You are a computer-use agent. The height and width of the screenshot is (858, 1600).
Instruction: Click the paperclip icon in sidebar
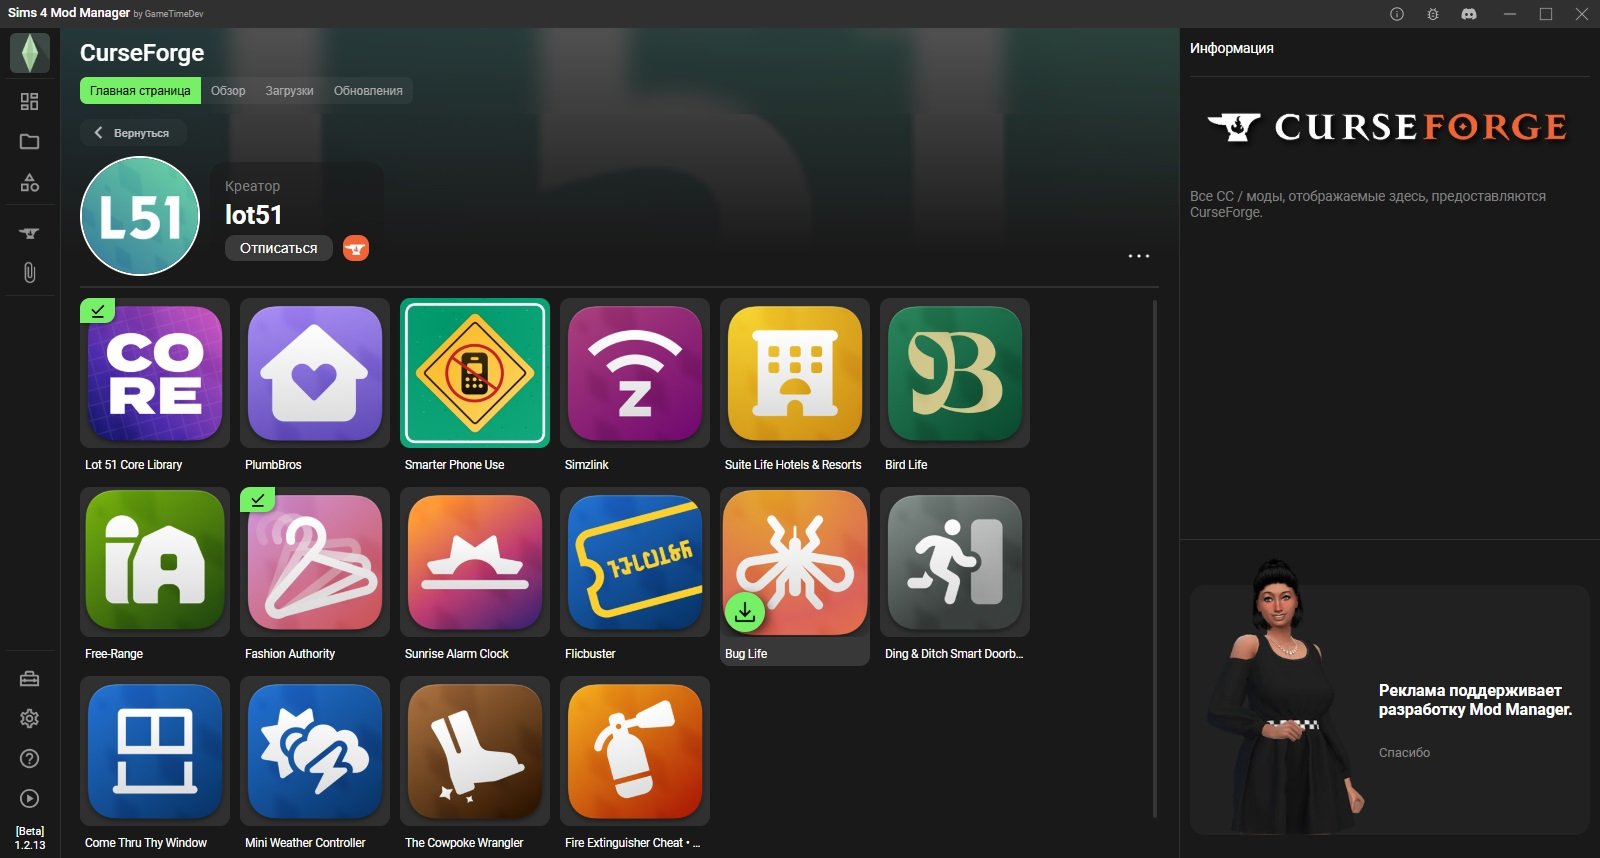[x=29, y=273]
